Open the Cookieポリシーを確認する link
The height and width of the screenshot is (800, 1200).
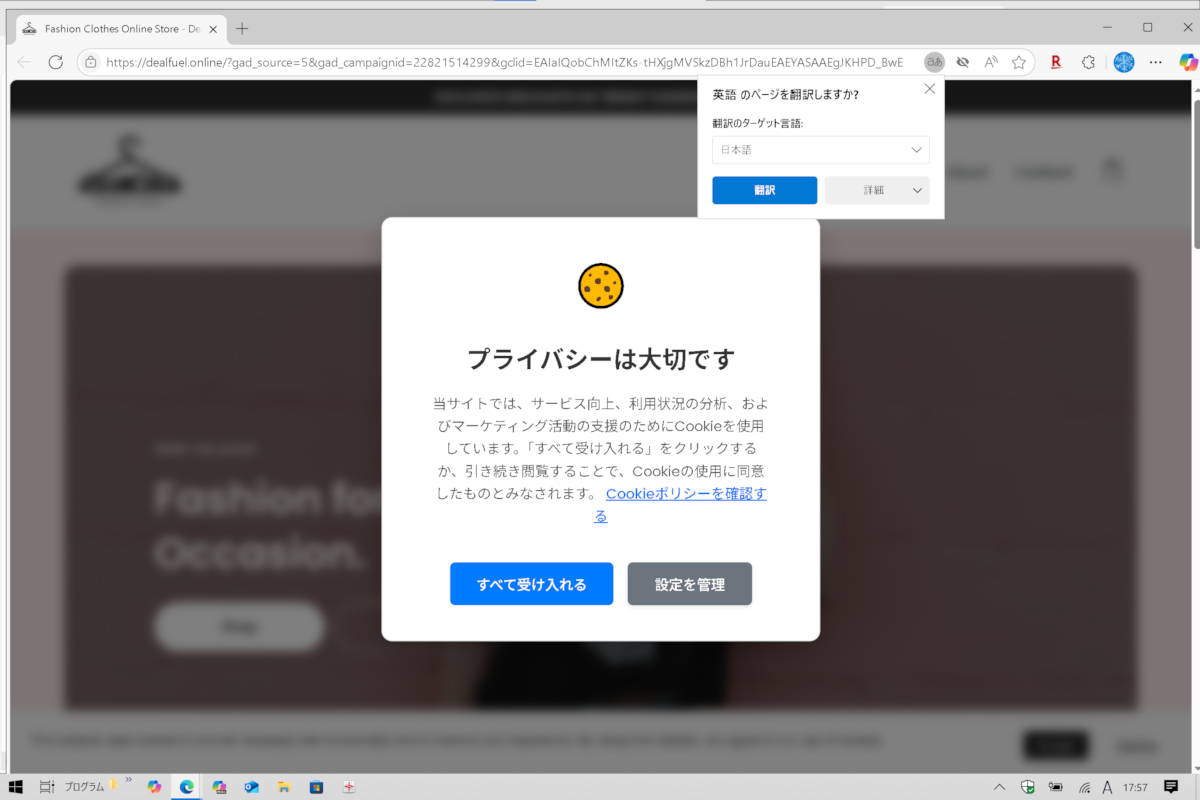686,505
